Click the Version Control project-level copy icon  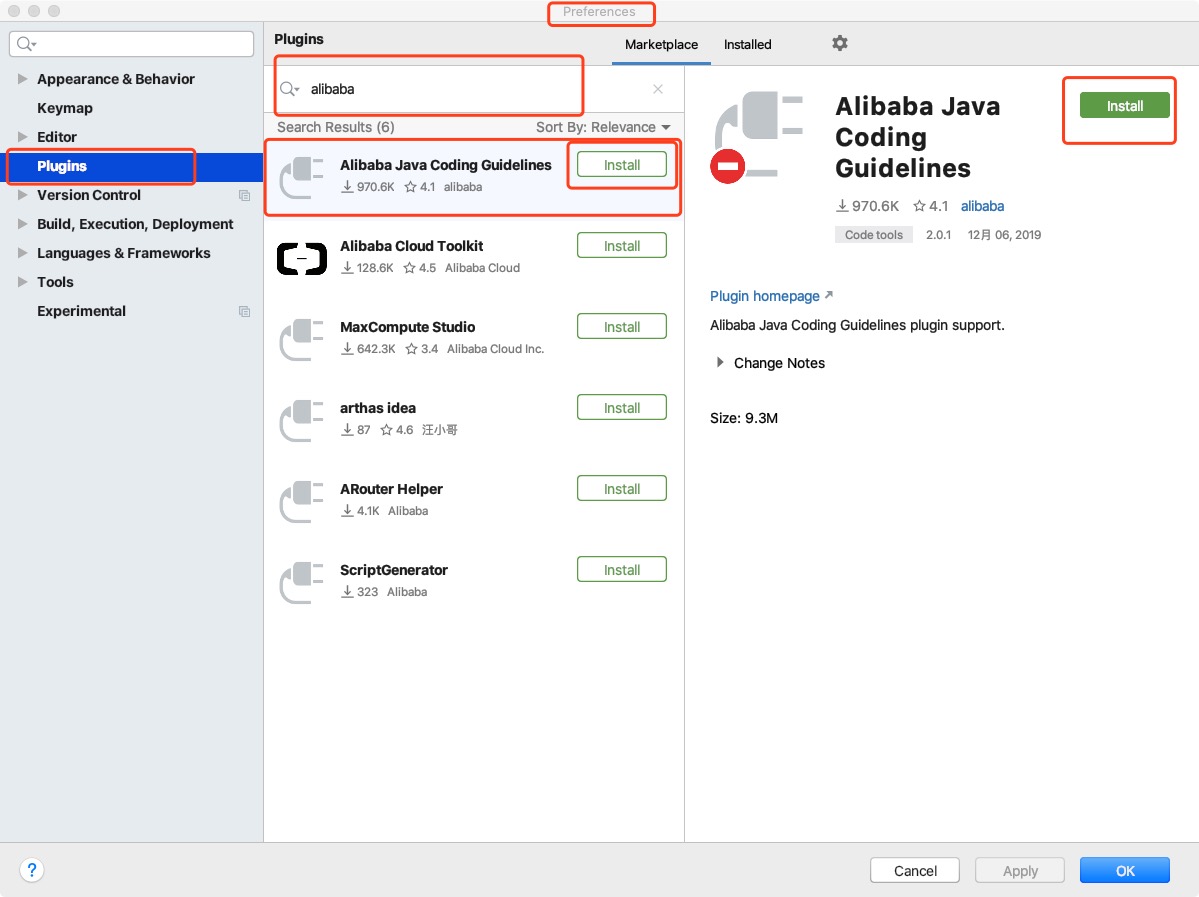[x=245, y=196]
